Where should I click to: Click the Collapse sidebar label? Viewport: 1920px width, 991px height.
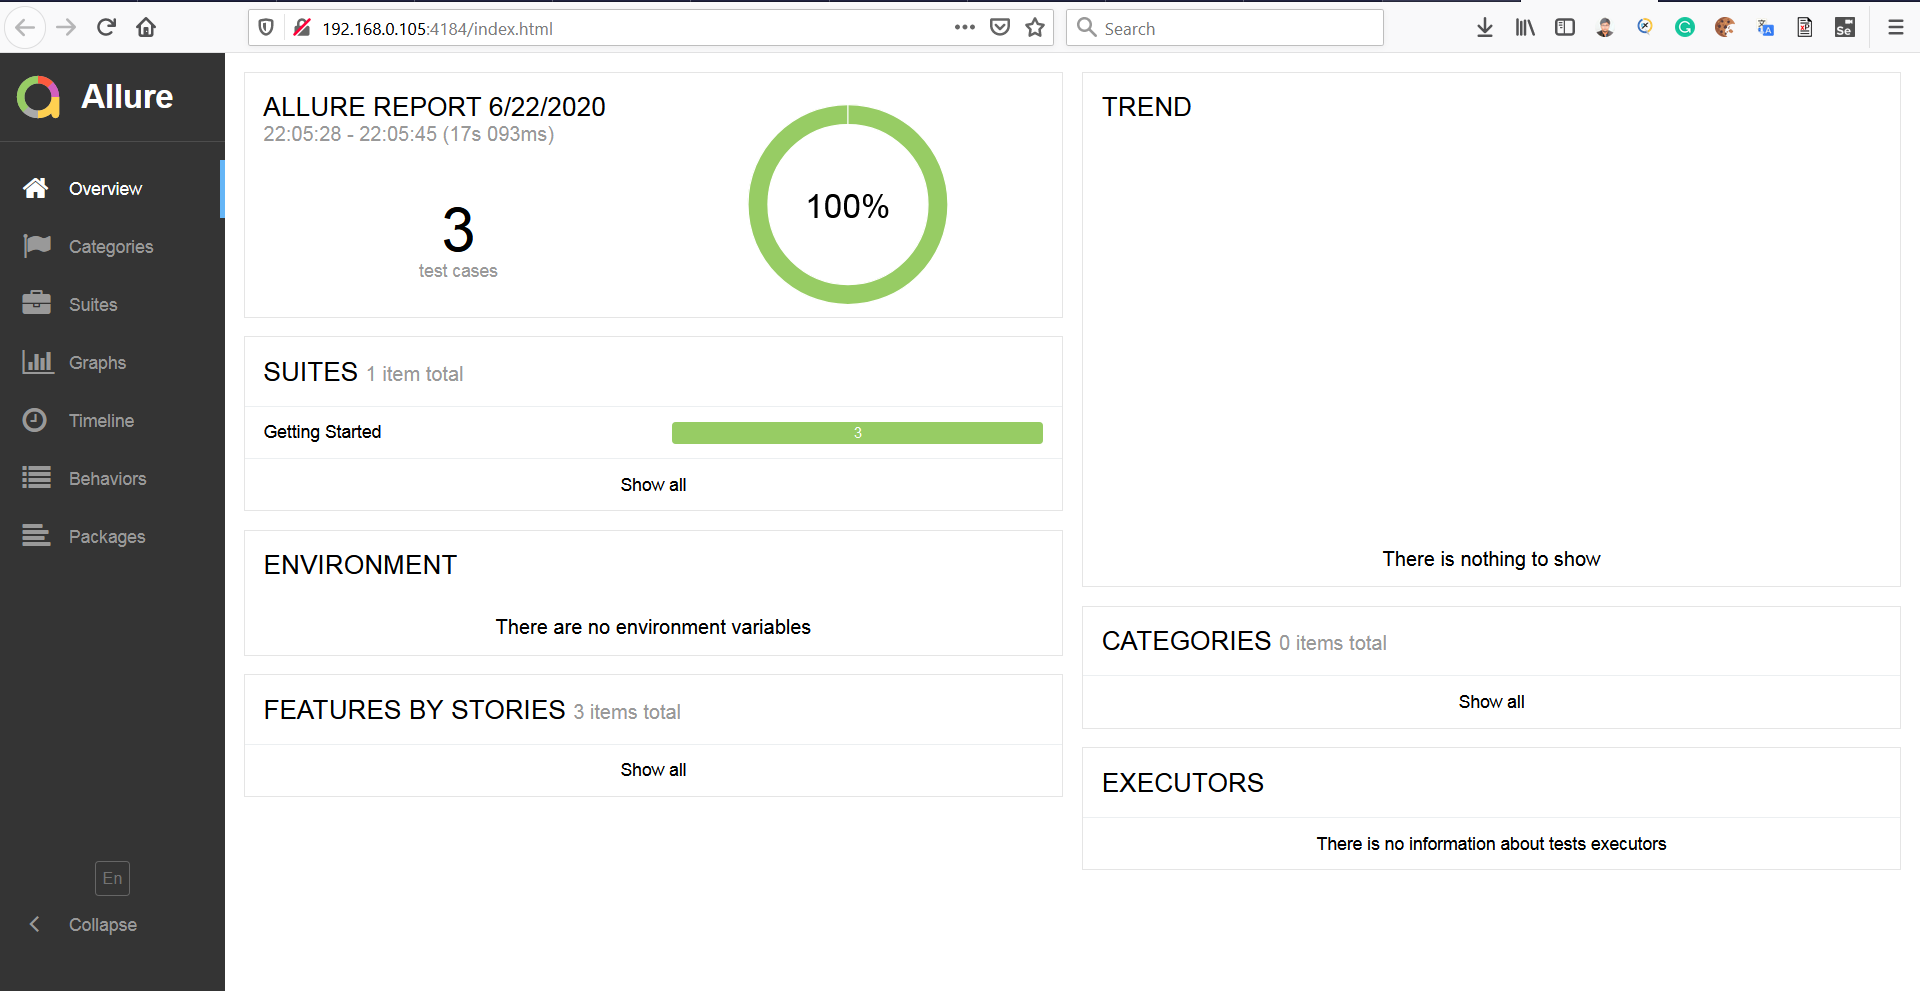[x=103, y=925]
